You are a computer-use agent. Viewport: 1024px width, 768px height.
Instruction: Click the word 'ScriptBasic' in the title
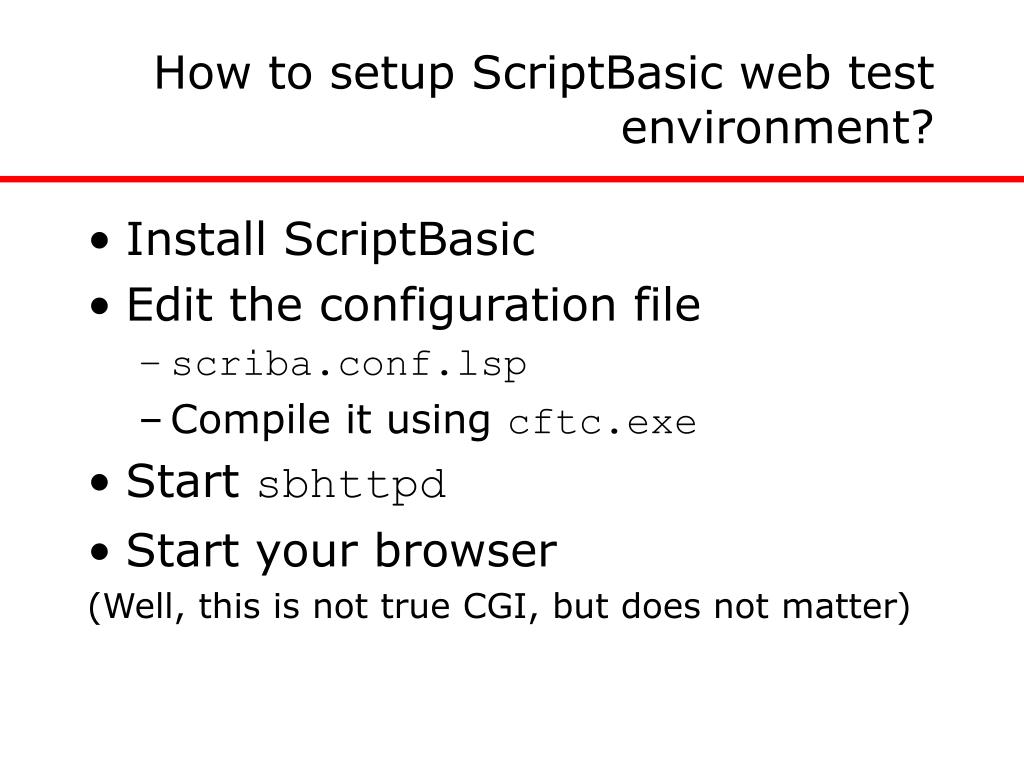597,74
